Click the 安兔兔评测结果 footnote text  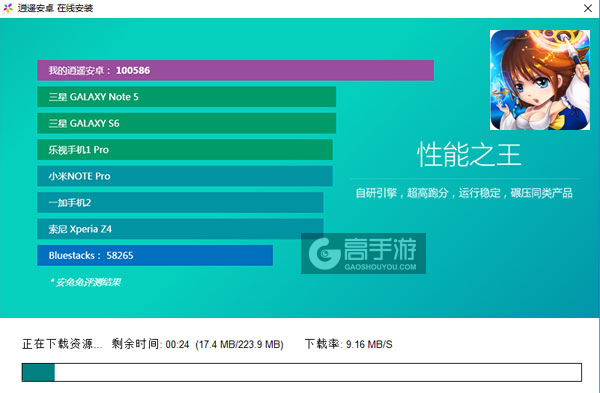point(85,282)
